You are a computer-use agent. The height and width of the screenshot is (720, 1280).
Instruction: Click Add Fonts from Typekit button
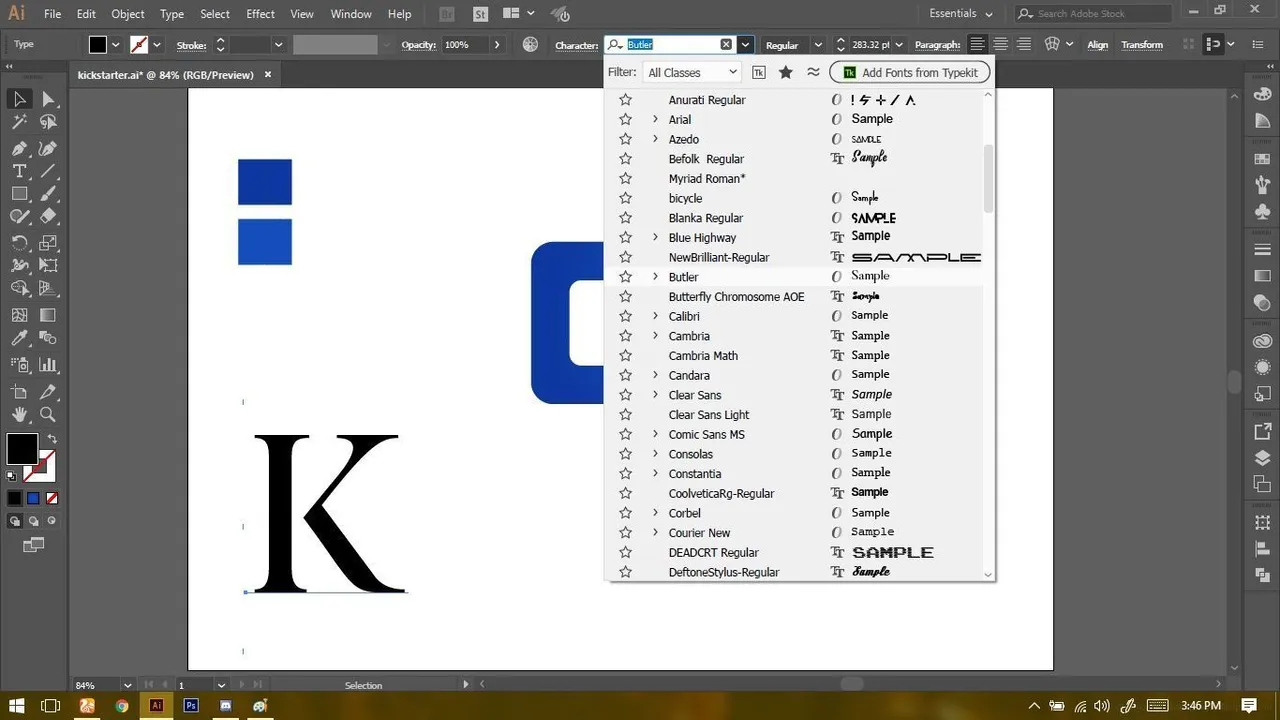(x=910, y=72)
